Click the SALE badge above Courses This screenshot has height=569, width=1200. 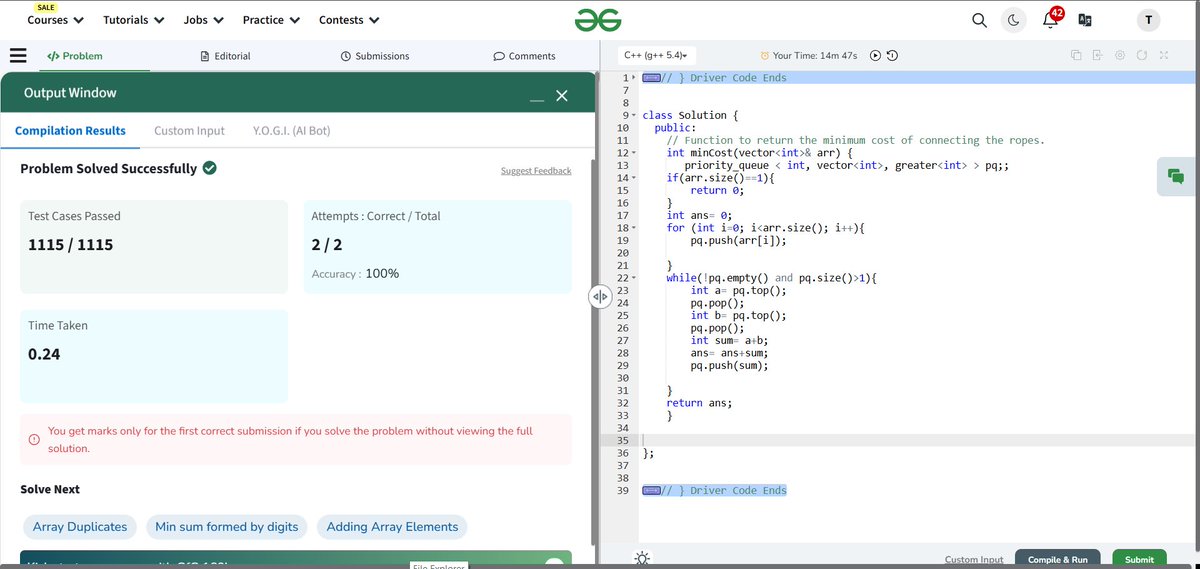[x=45, y=7]
